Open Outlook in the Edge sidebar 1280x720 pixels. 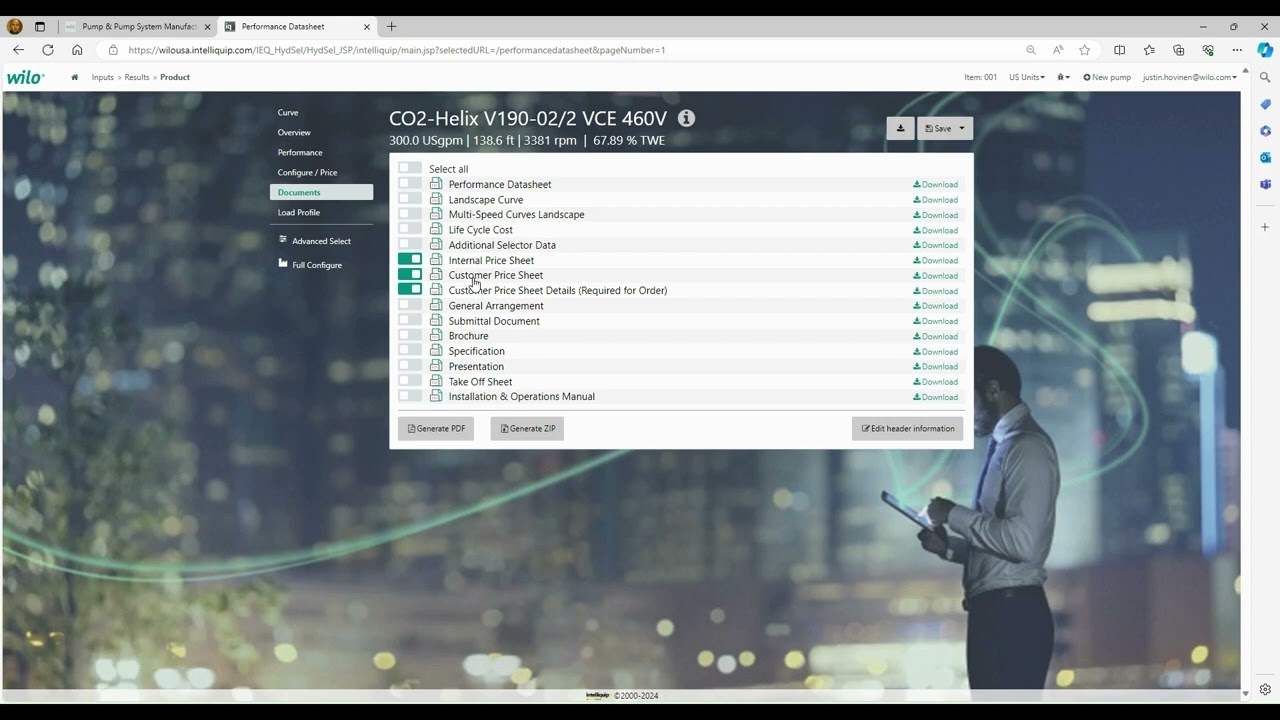click(1265, 158)
